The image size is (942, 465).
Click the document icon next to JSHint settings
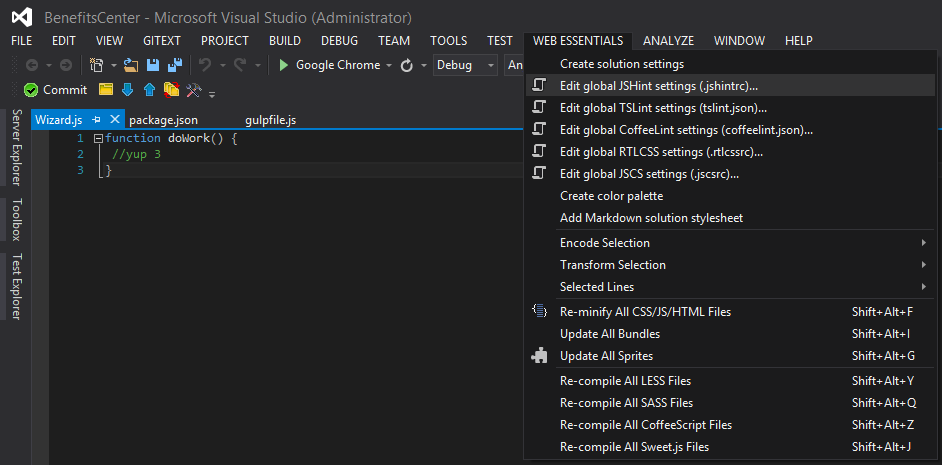click(539, 85)
